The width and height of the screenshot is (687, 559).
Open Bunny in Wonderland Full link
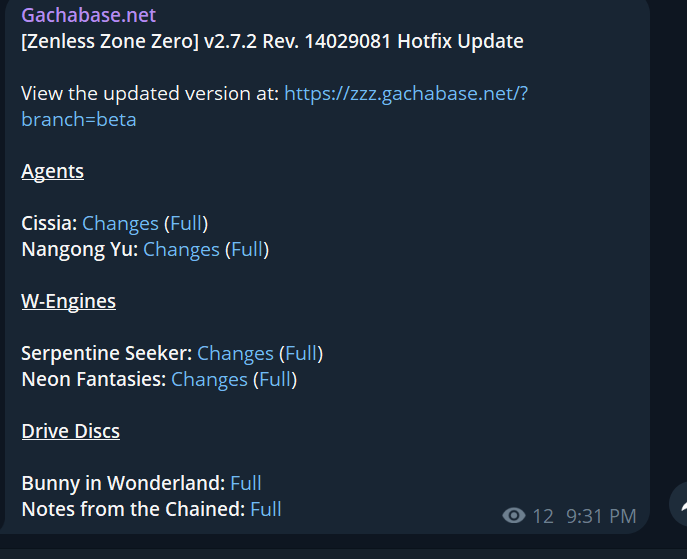[x=246, y=483]
